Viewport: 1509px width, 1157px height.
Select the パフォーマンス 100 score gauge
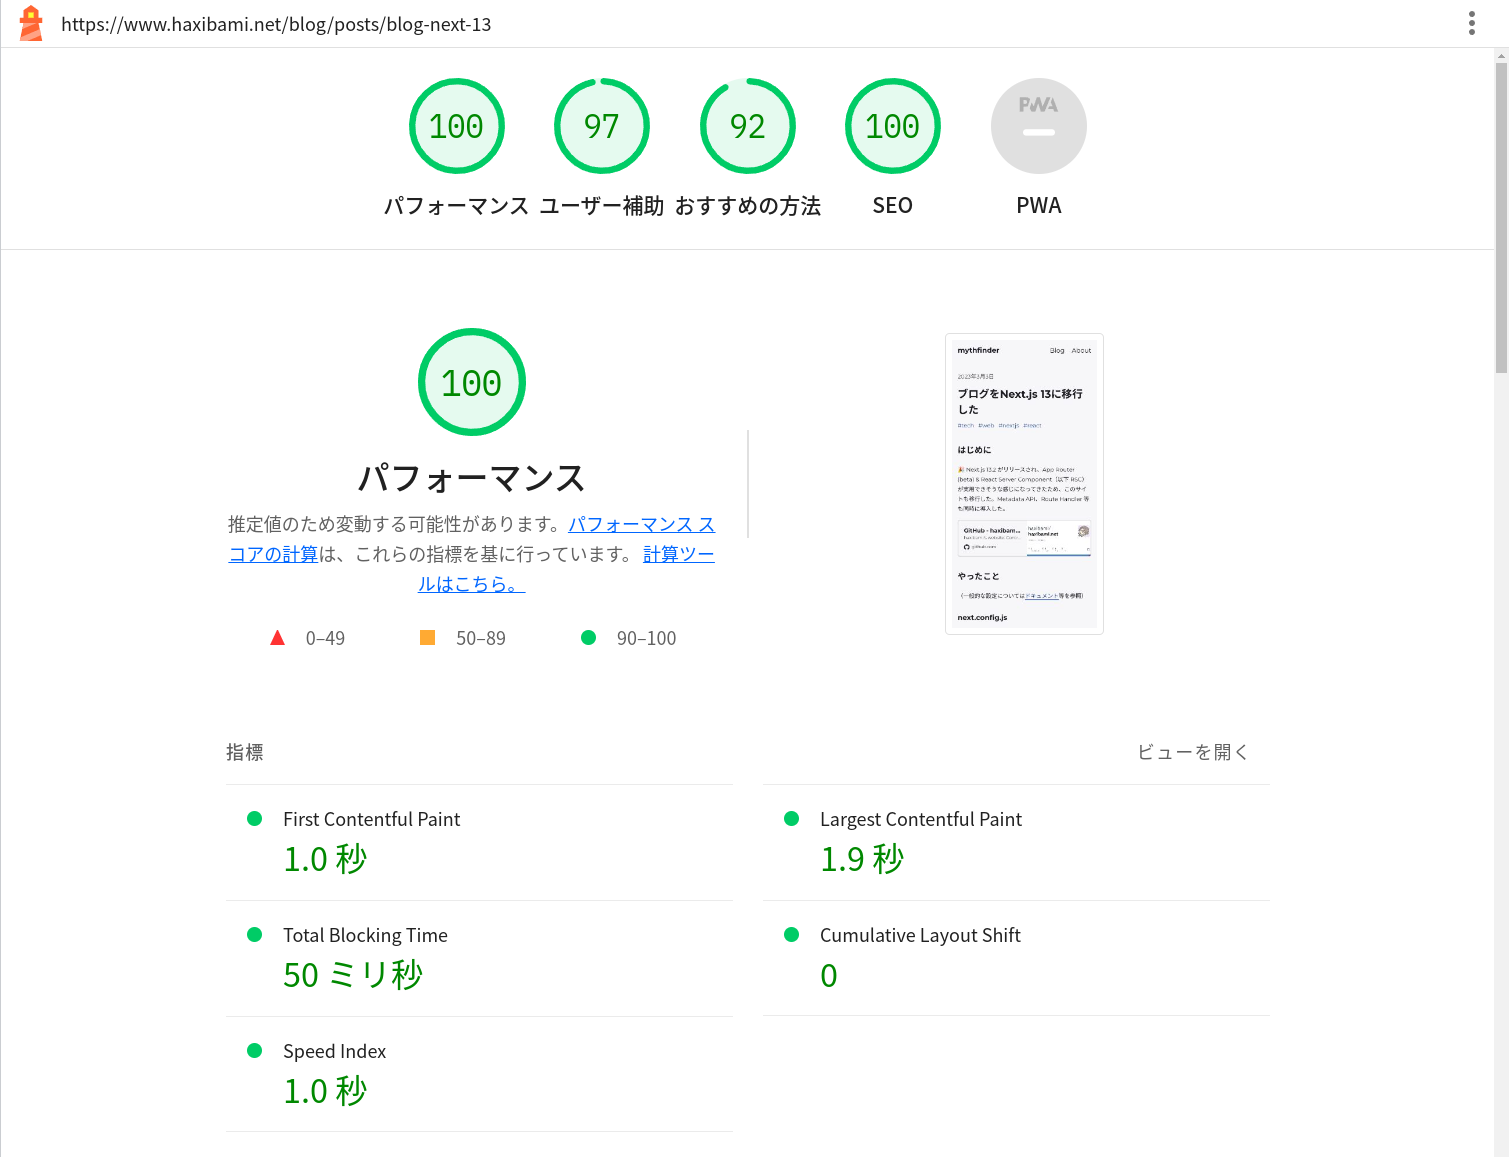(x=456, y=125)
